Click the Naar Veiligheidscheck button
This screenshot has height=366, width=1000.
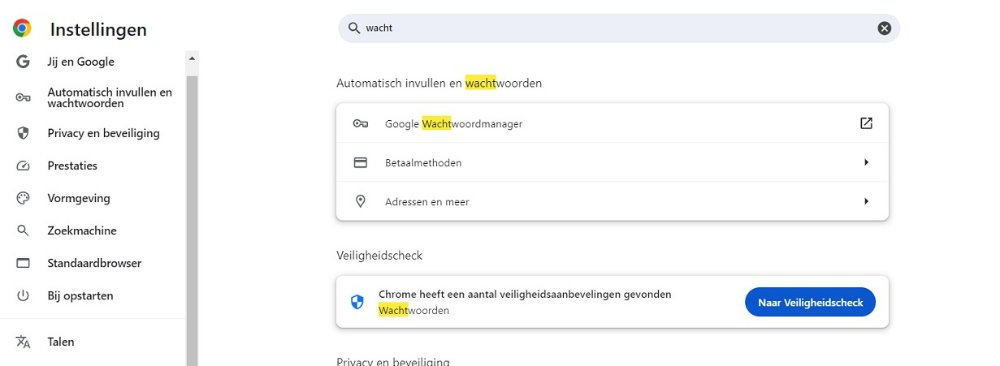click(810, 302)
